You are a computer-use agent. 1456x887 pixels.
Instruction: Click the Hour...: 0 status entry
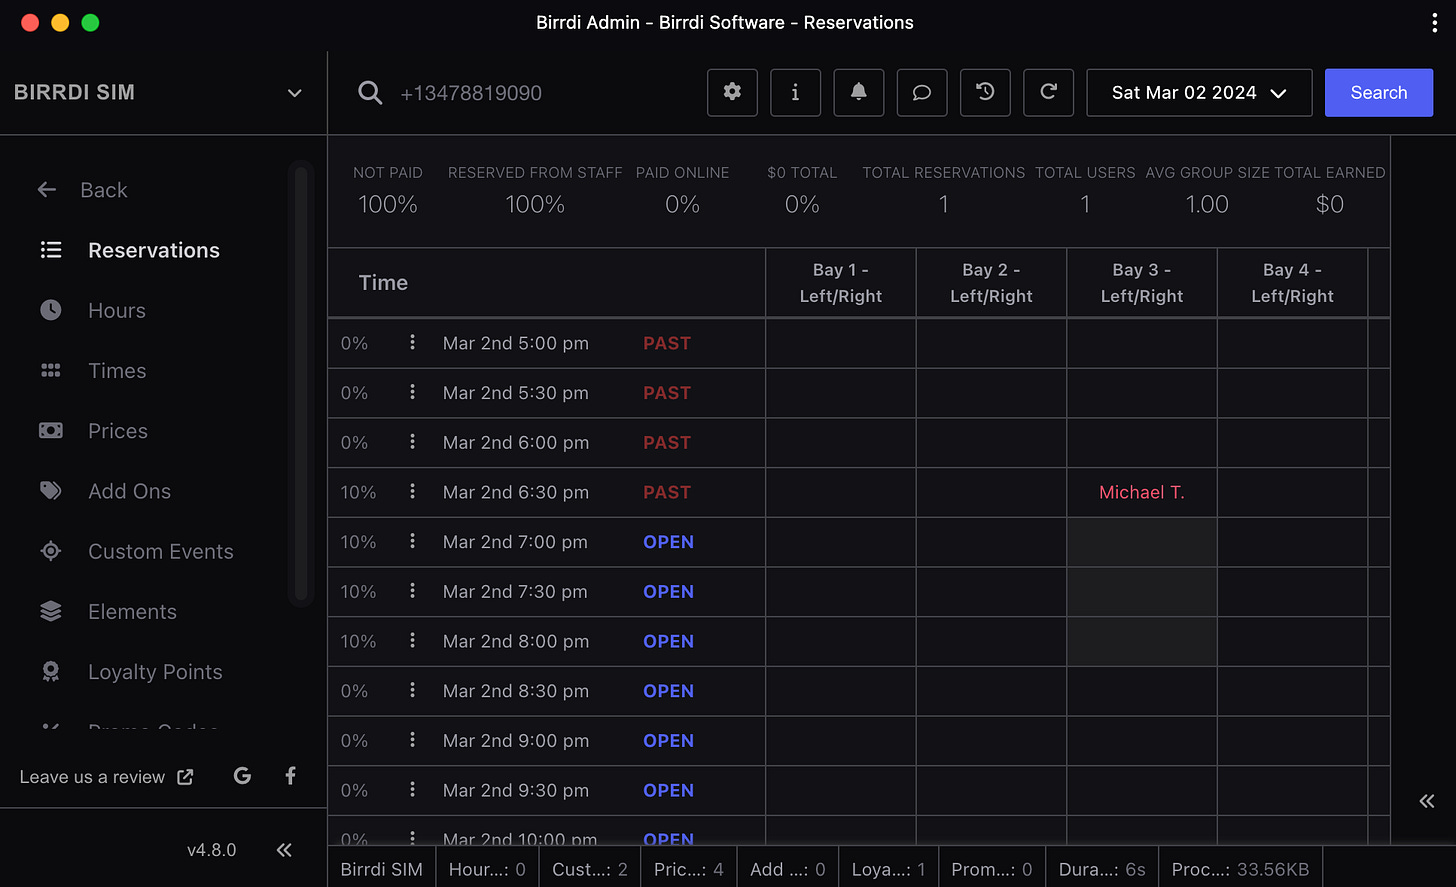[487, 869]
